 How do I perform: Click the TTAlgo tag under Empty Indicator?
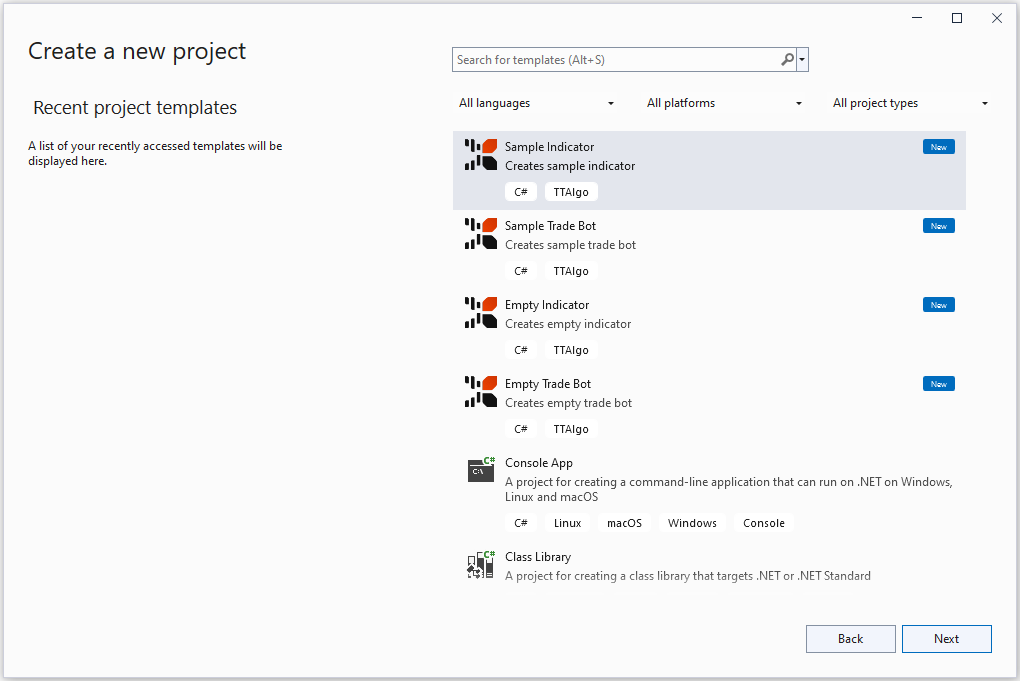coord(571,350)
